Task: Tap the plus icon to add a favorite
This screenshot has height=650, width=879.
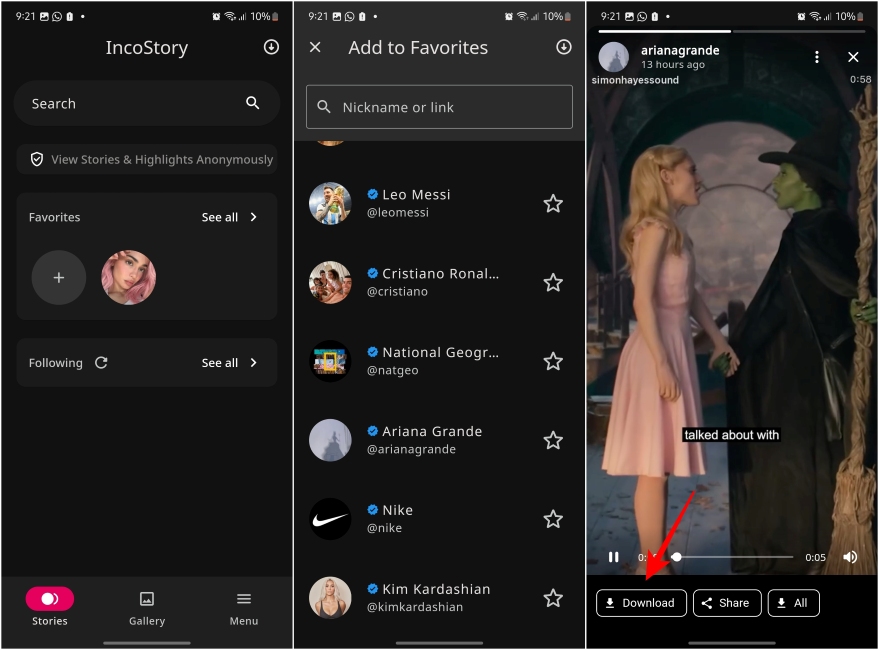Action: click(x=58, y=278)
